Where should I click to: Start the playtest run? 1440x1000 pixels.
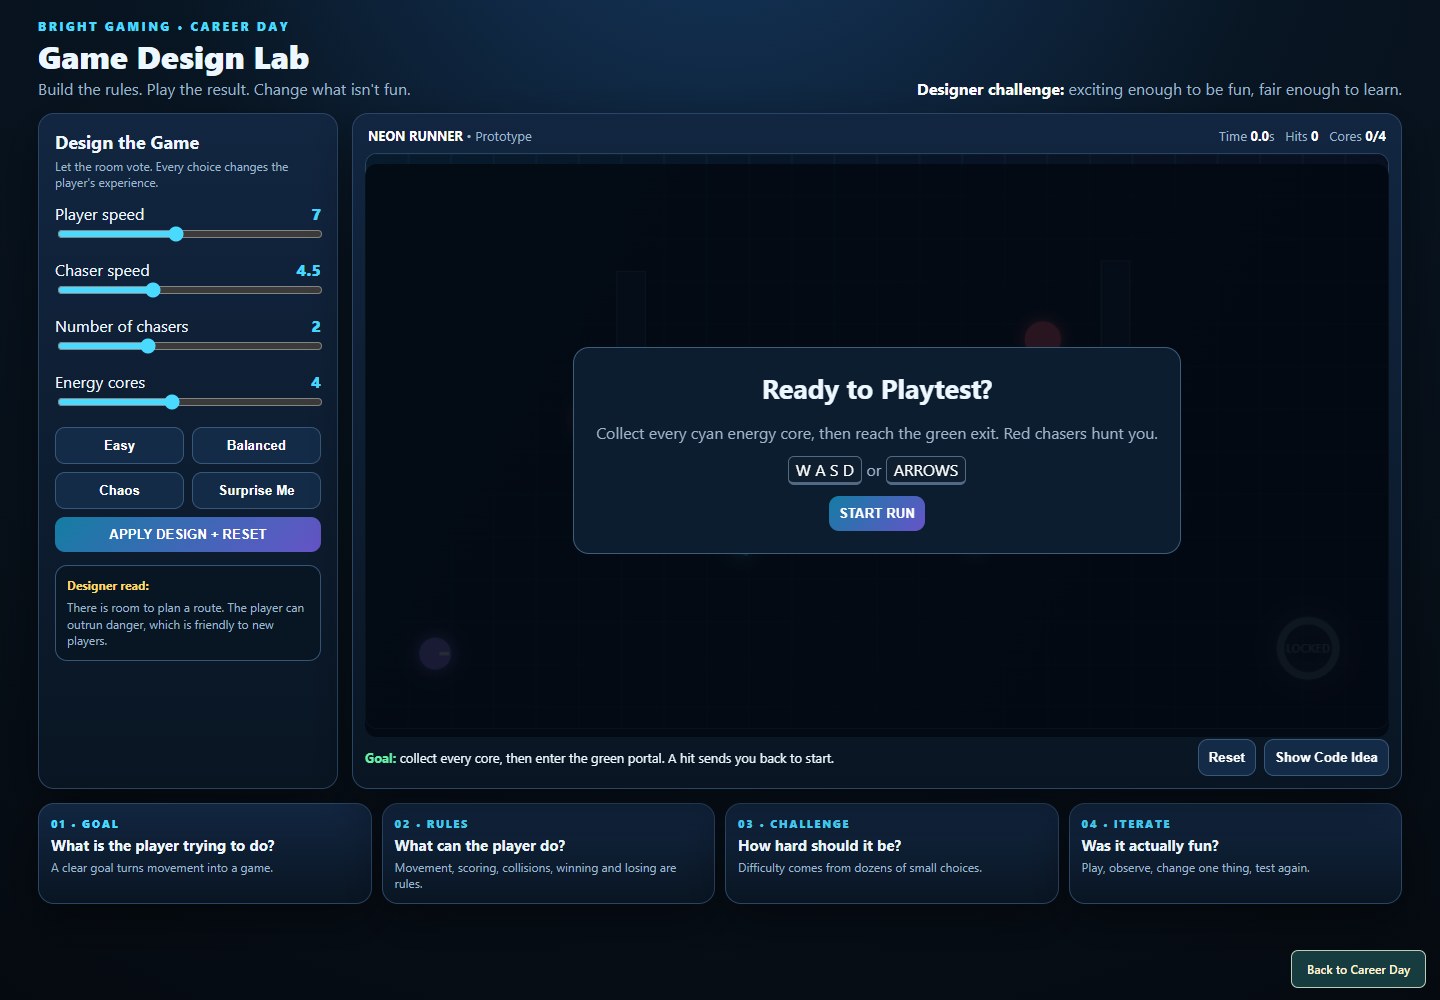pos(877,513)
